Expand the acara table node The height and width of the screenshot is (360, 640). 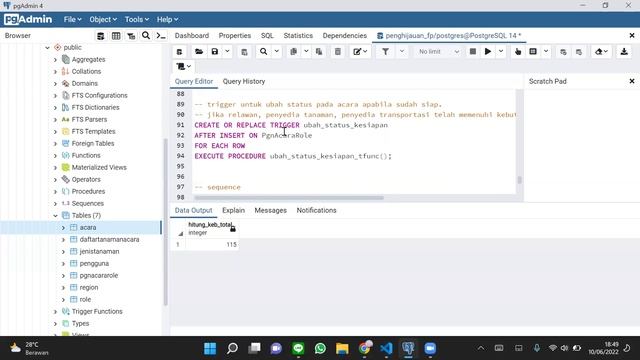[x=63, y=227]
